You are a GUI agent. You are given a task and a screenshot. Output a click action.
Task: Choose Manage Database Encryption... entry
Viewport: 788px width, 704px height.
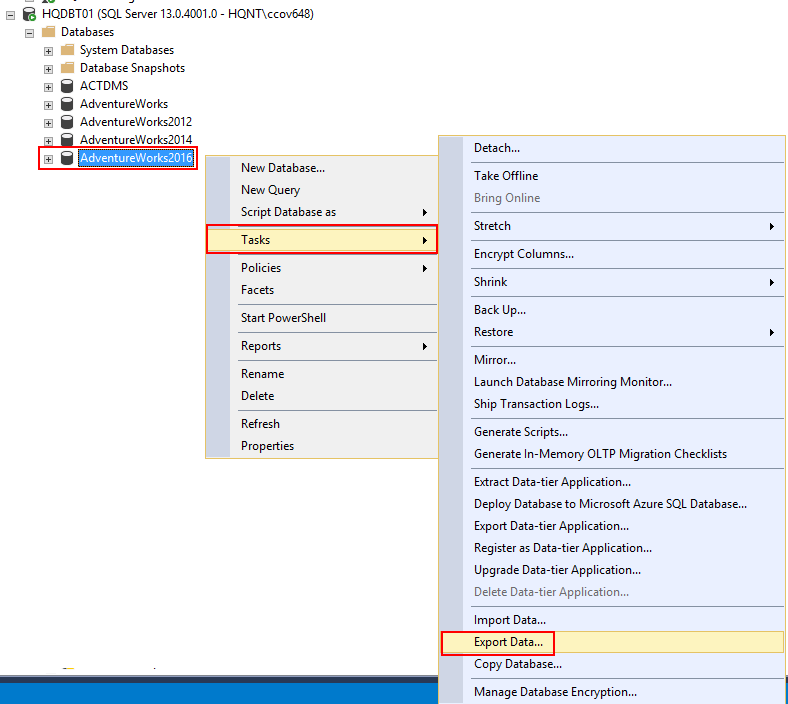click(x=612, y=692)
